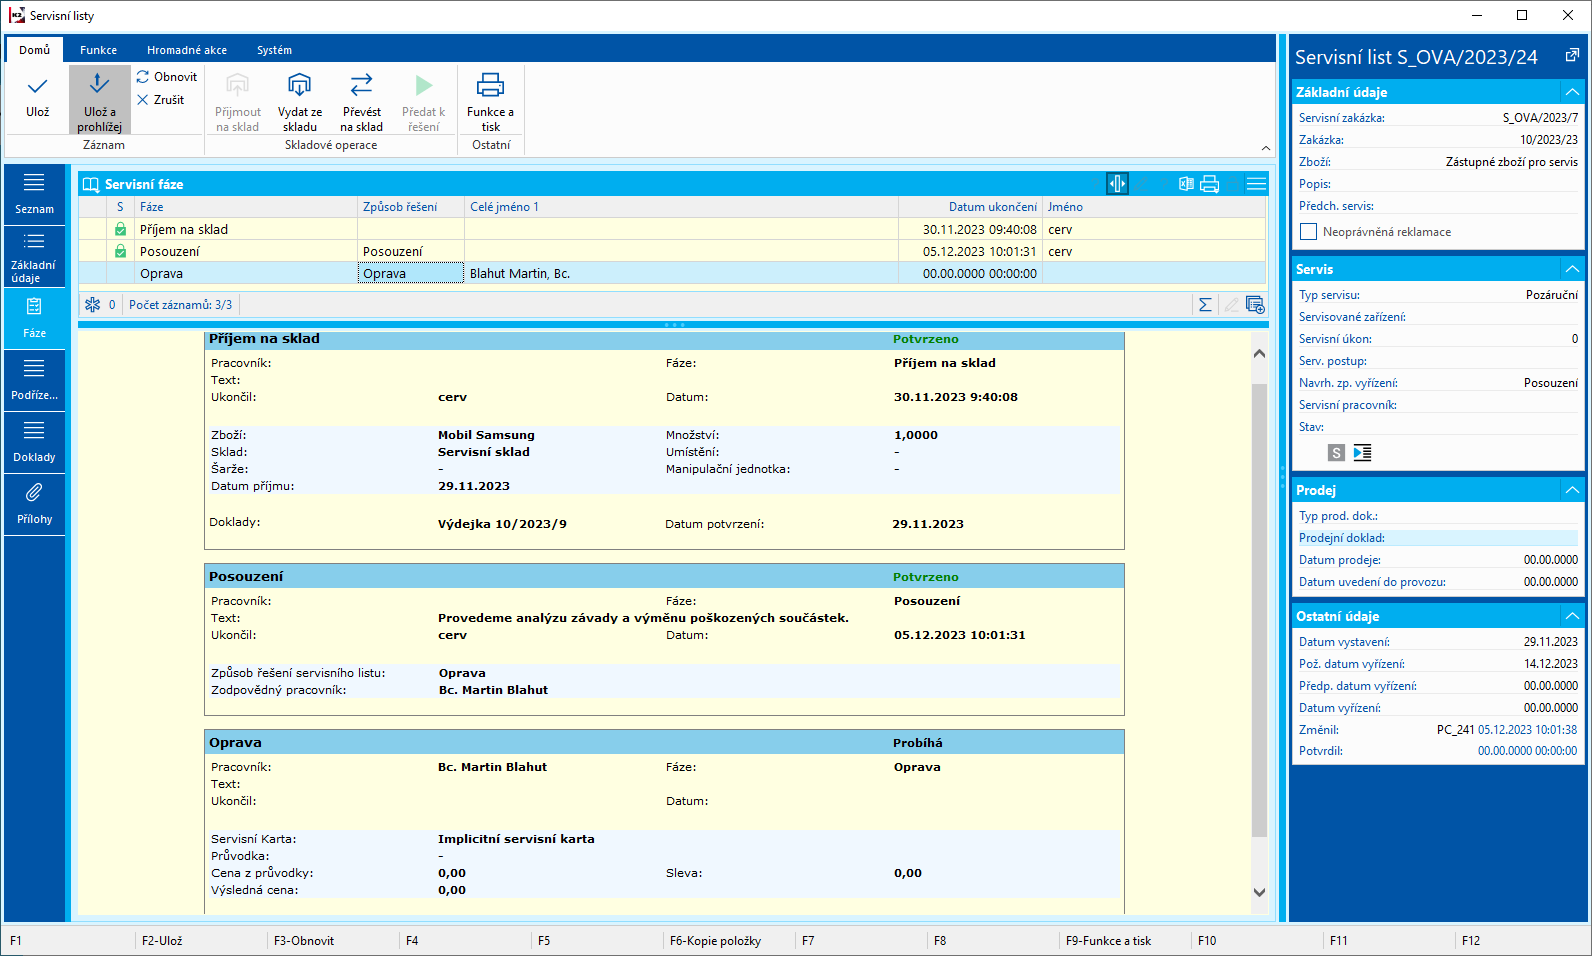Toggle the S status indicator
Screen dimensions: 1592x956
pos(1336,453)
